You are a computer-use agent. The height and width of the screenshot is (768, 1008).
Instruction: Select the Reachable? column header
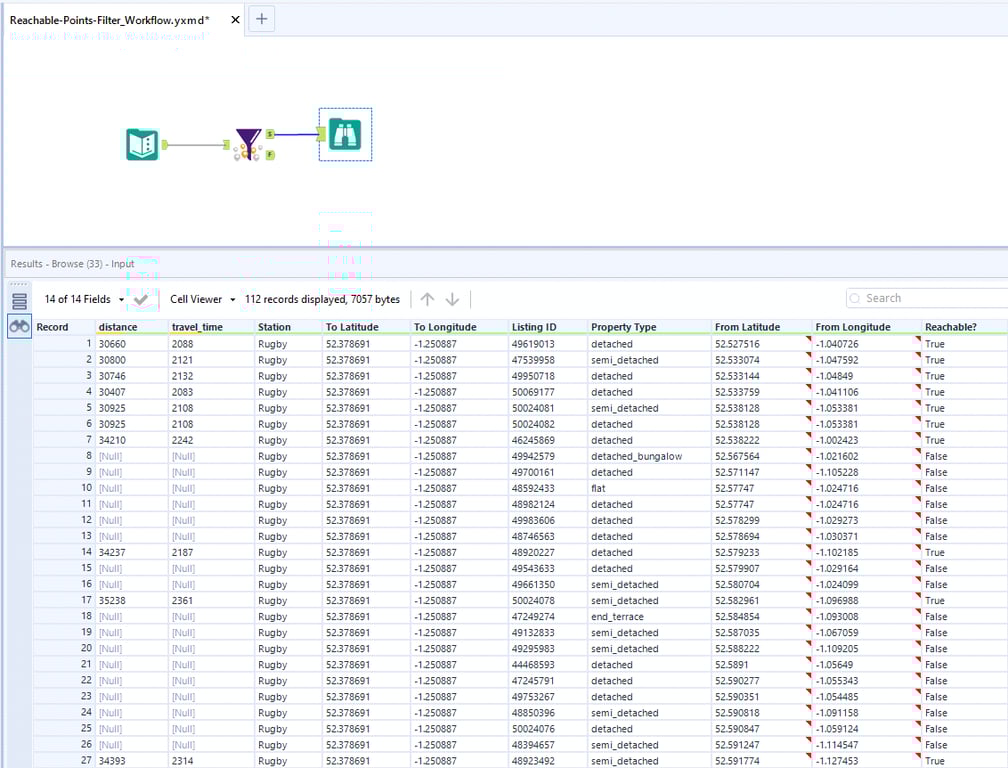coord(950,327)
